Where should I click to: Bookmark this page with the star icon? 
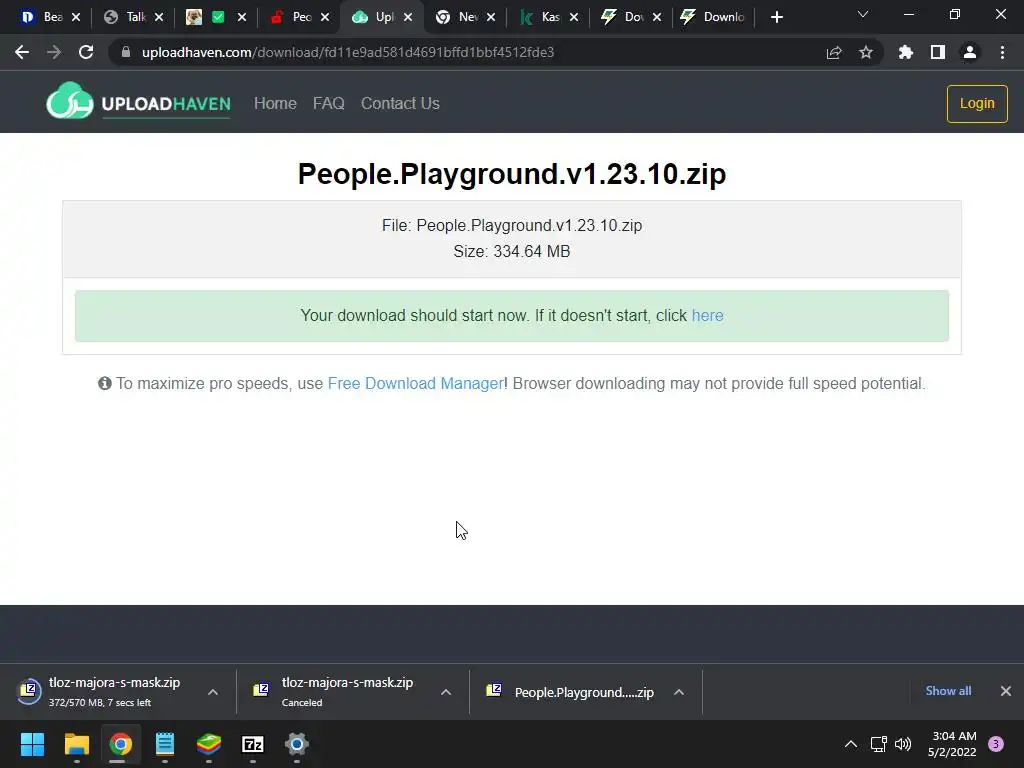866,52
